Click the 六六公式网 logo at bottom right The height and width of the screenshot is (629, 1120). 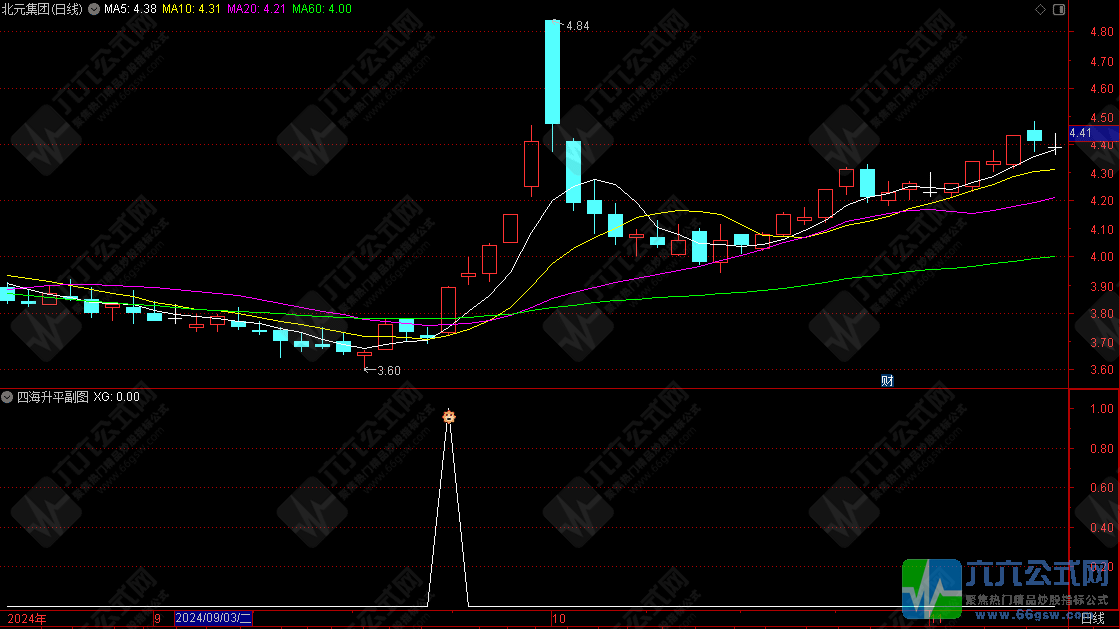pyautogui.click(x=1010, y=587)
